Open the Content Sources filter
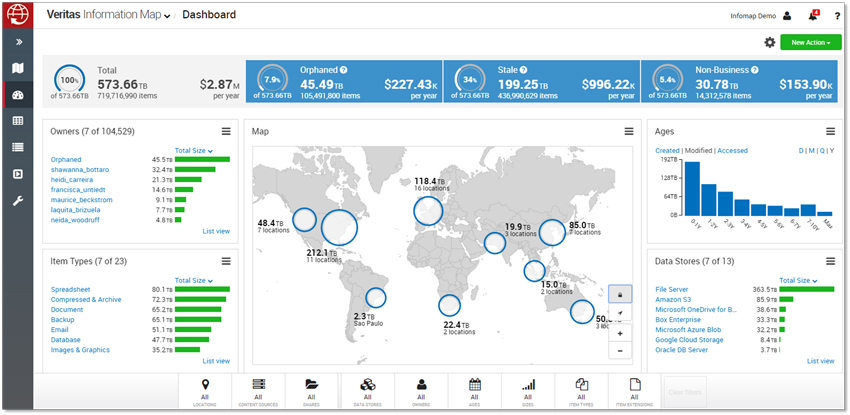The image size is (850, 415). pos(258,392)
